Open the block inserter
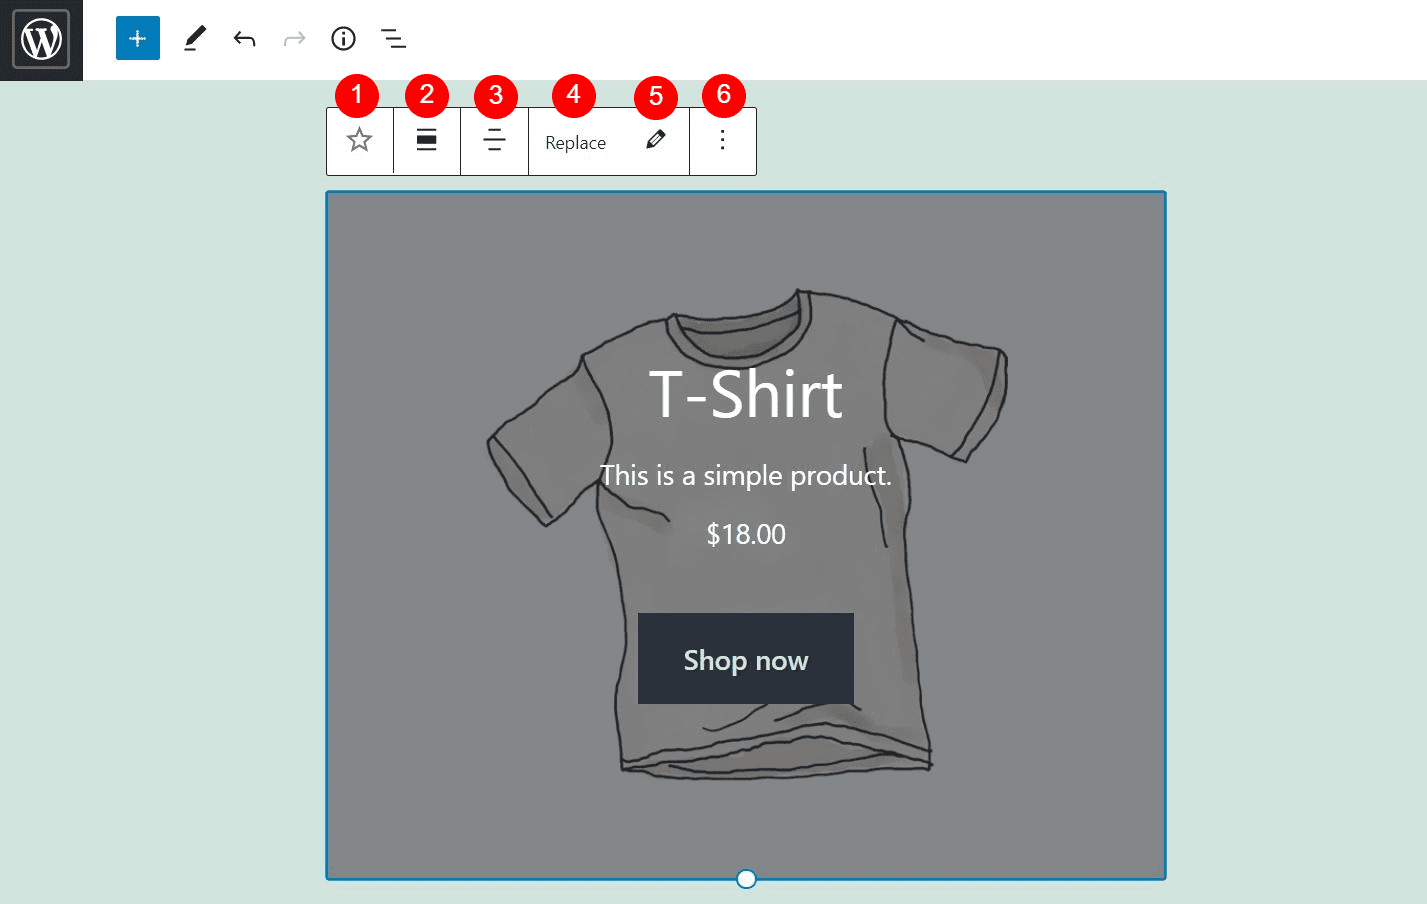1427x904 pixels. (137, 38)
